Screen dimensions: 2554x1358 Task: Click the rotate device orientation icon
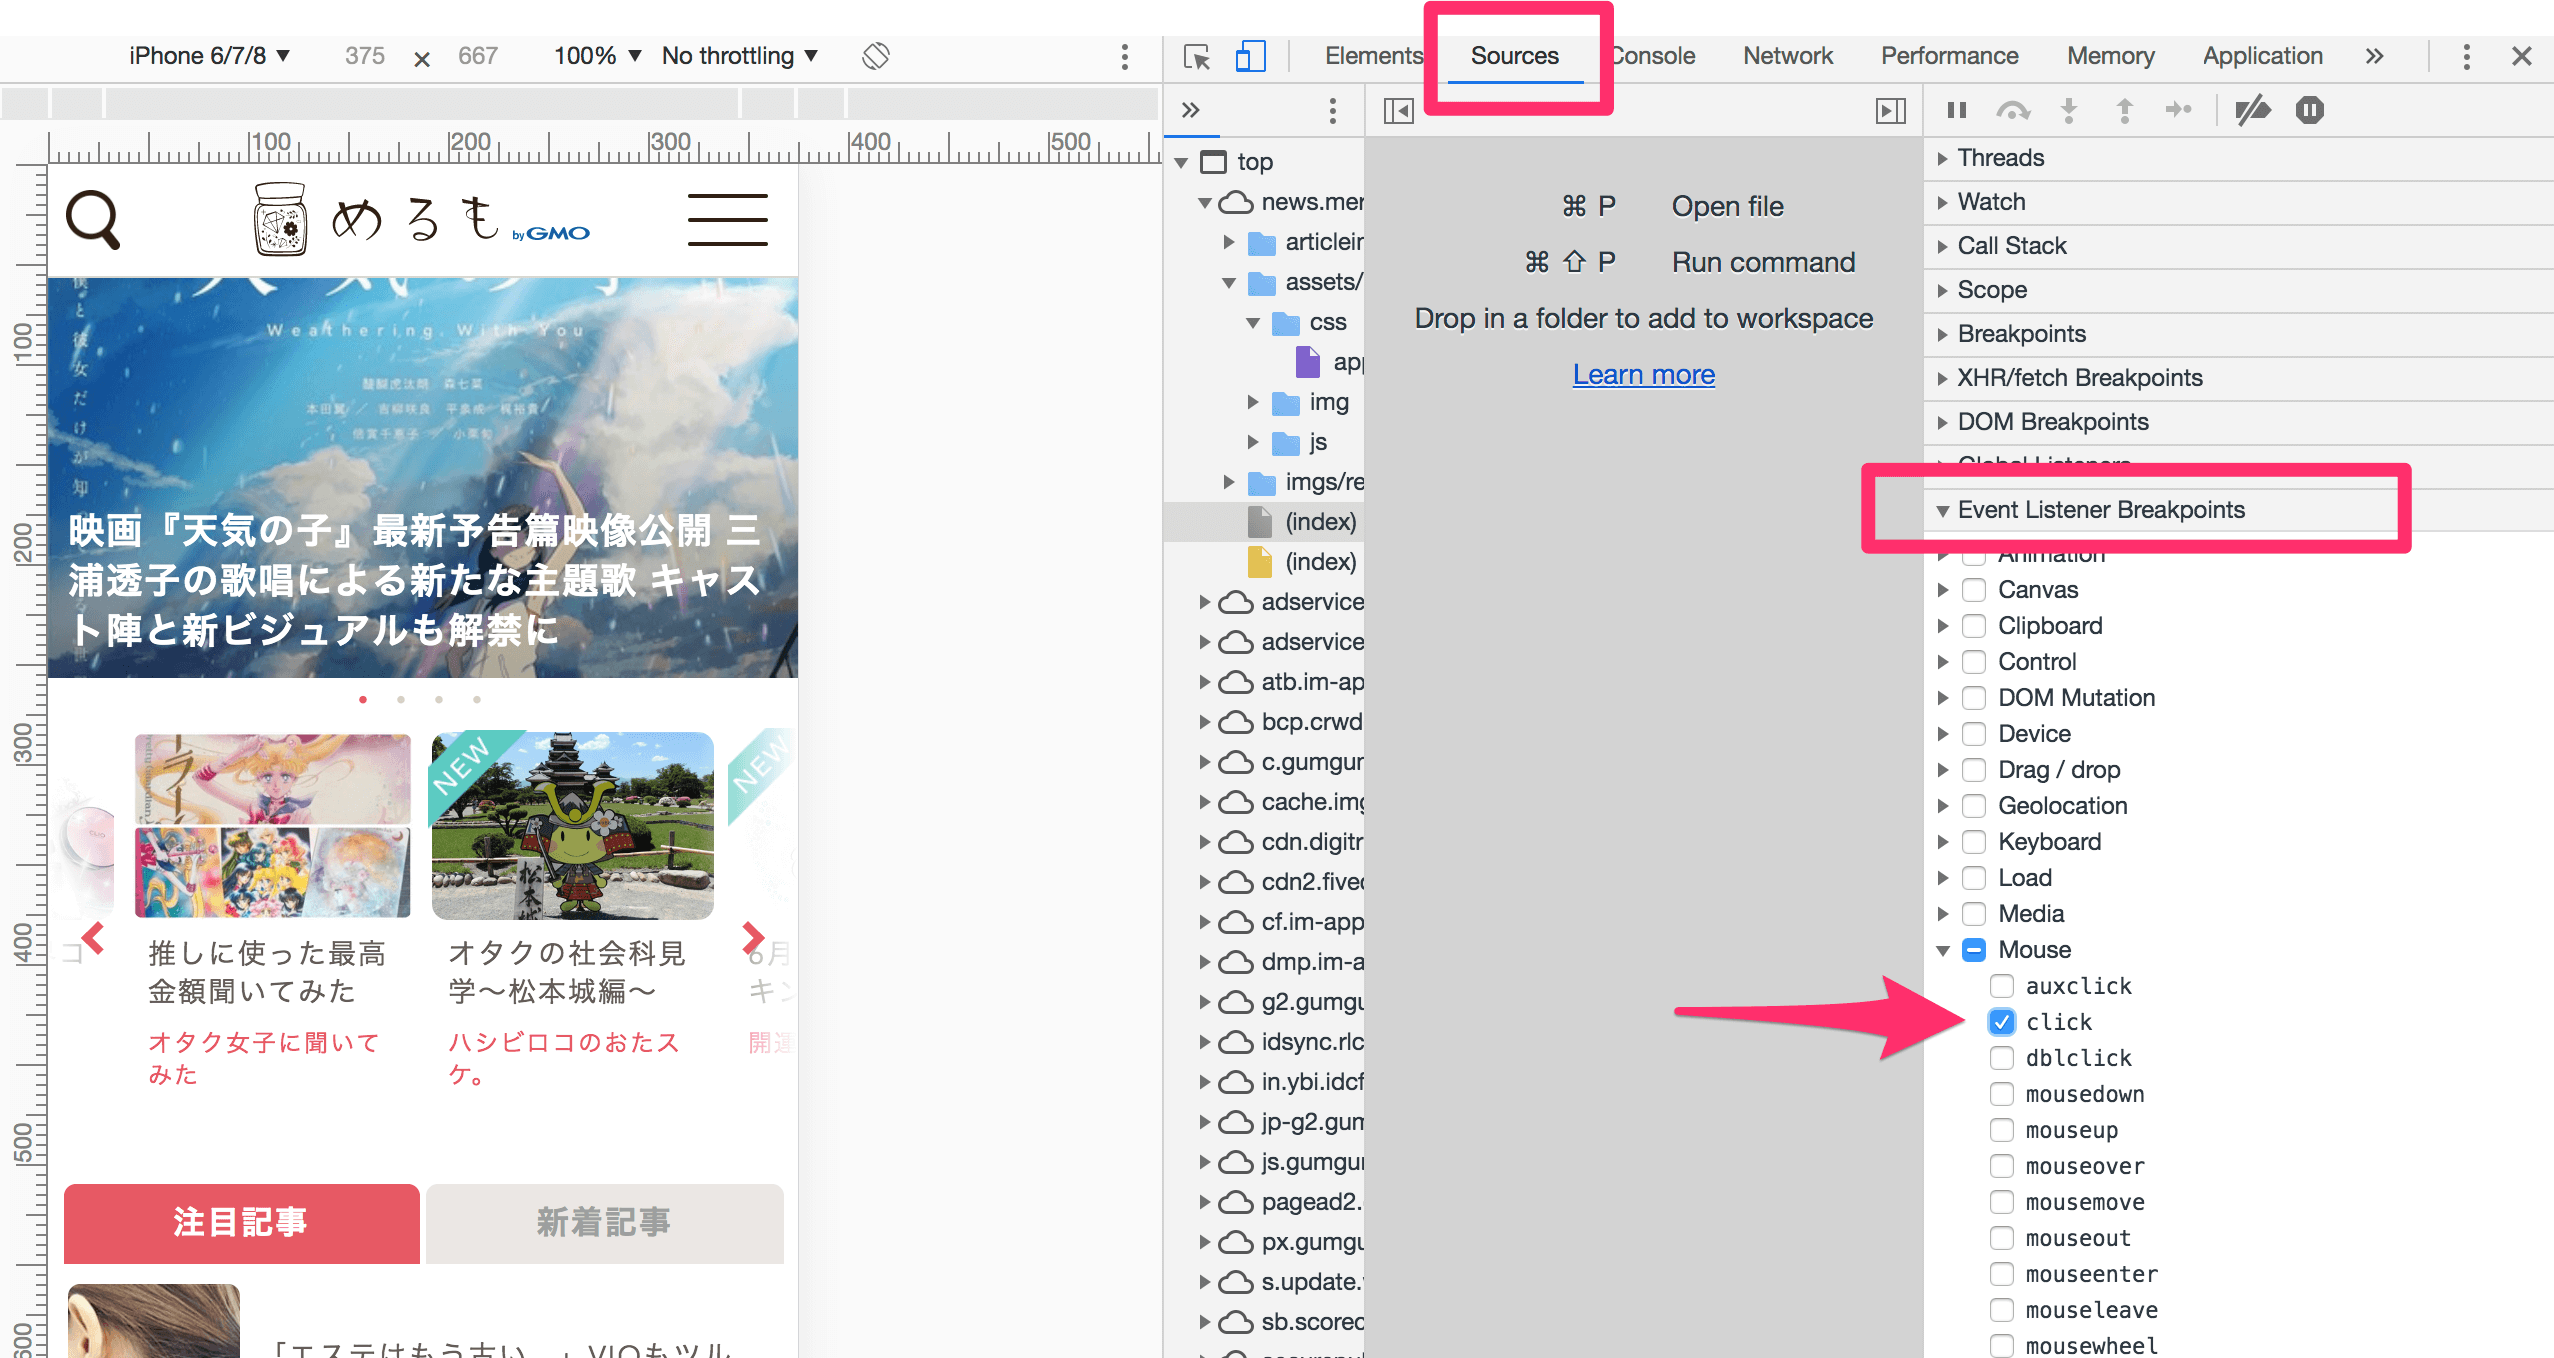(875, 56)
